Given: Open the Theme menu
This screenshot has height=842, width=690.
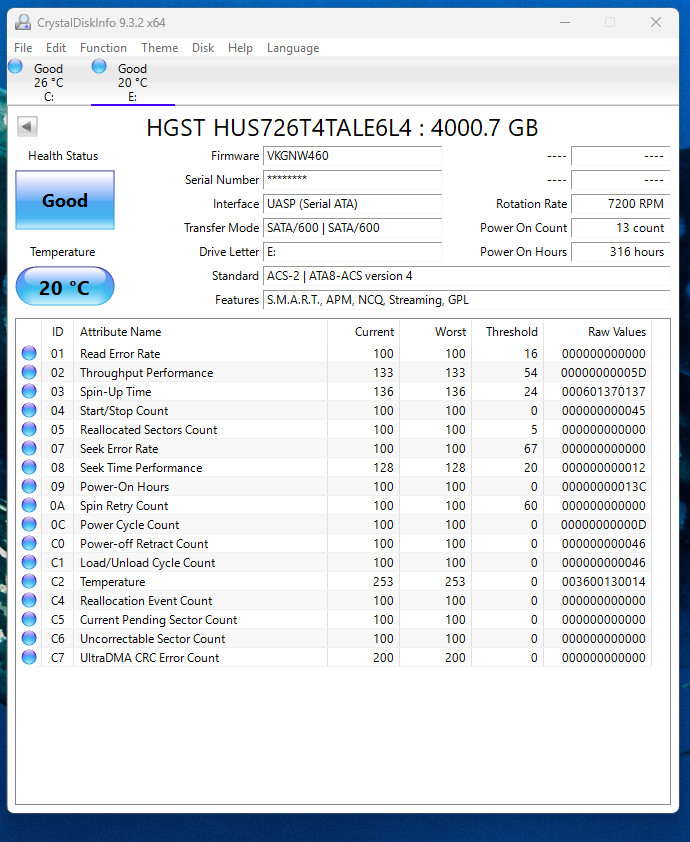Looking at the screenshot, I should [x=159, y=48].
